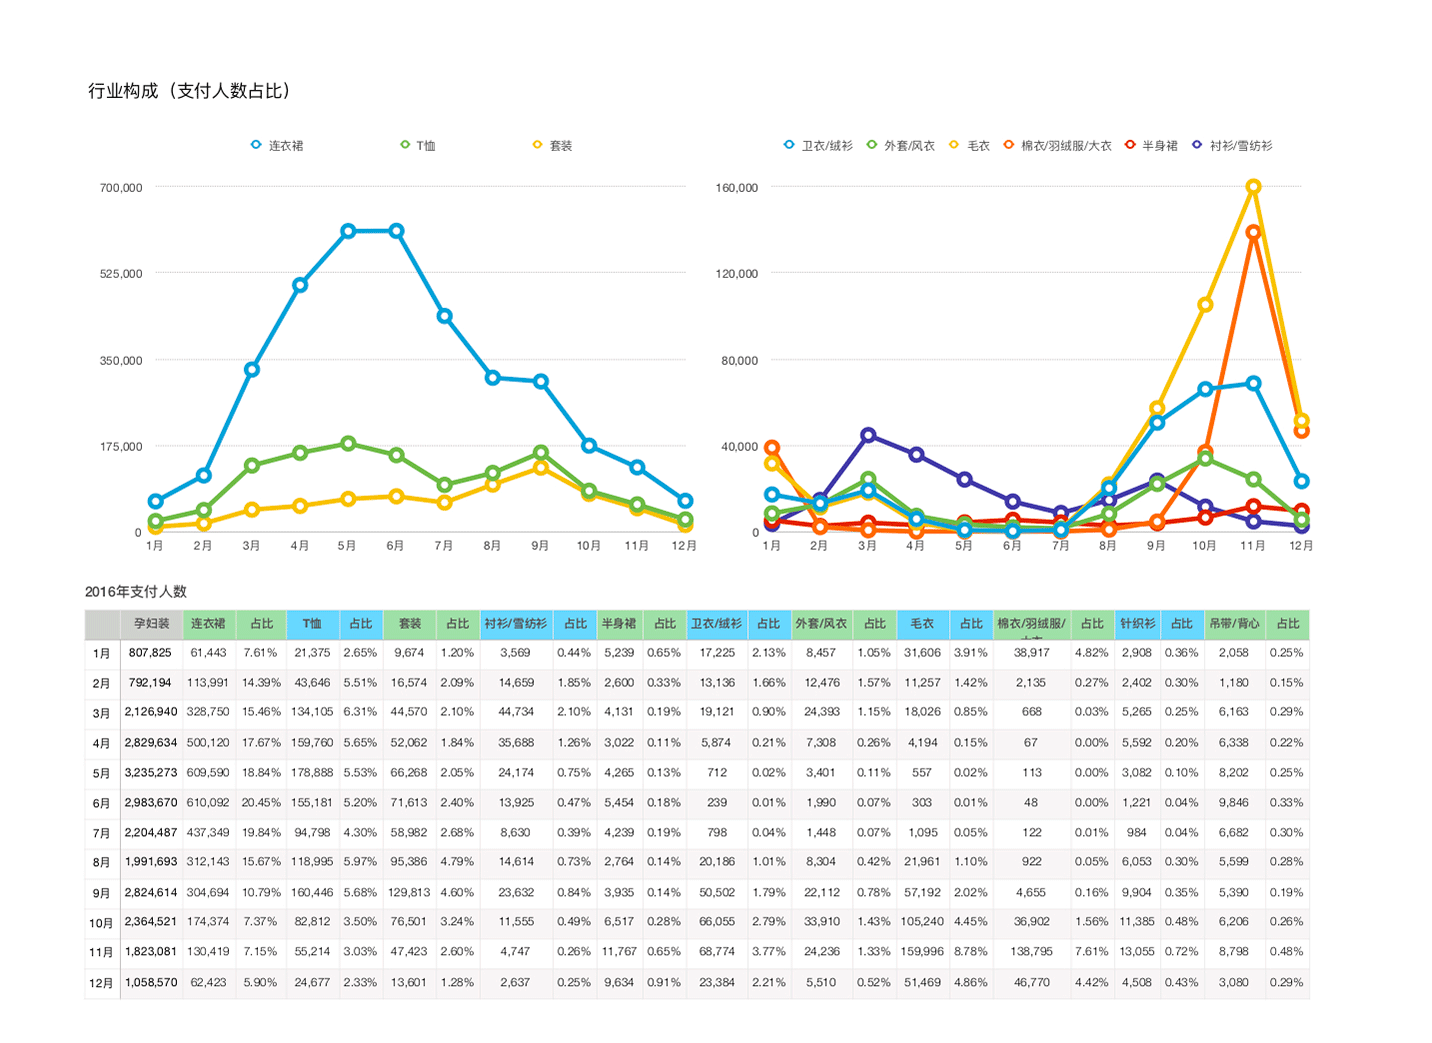1432x1043 pixels.
Task: Click the orange 棉衣 peak point at 11月
Action: click(x=1253, y=232)
